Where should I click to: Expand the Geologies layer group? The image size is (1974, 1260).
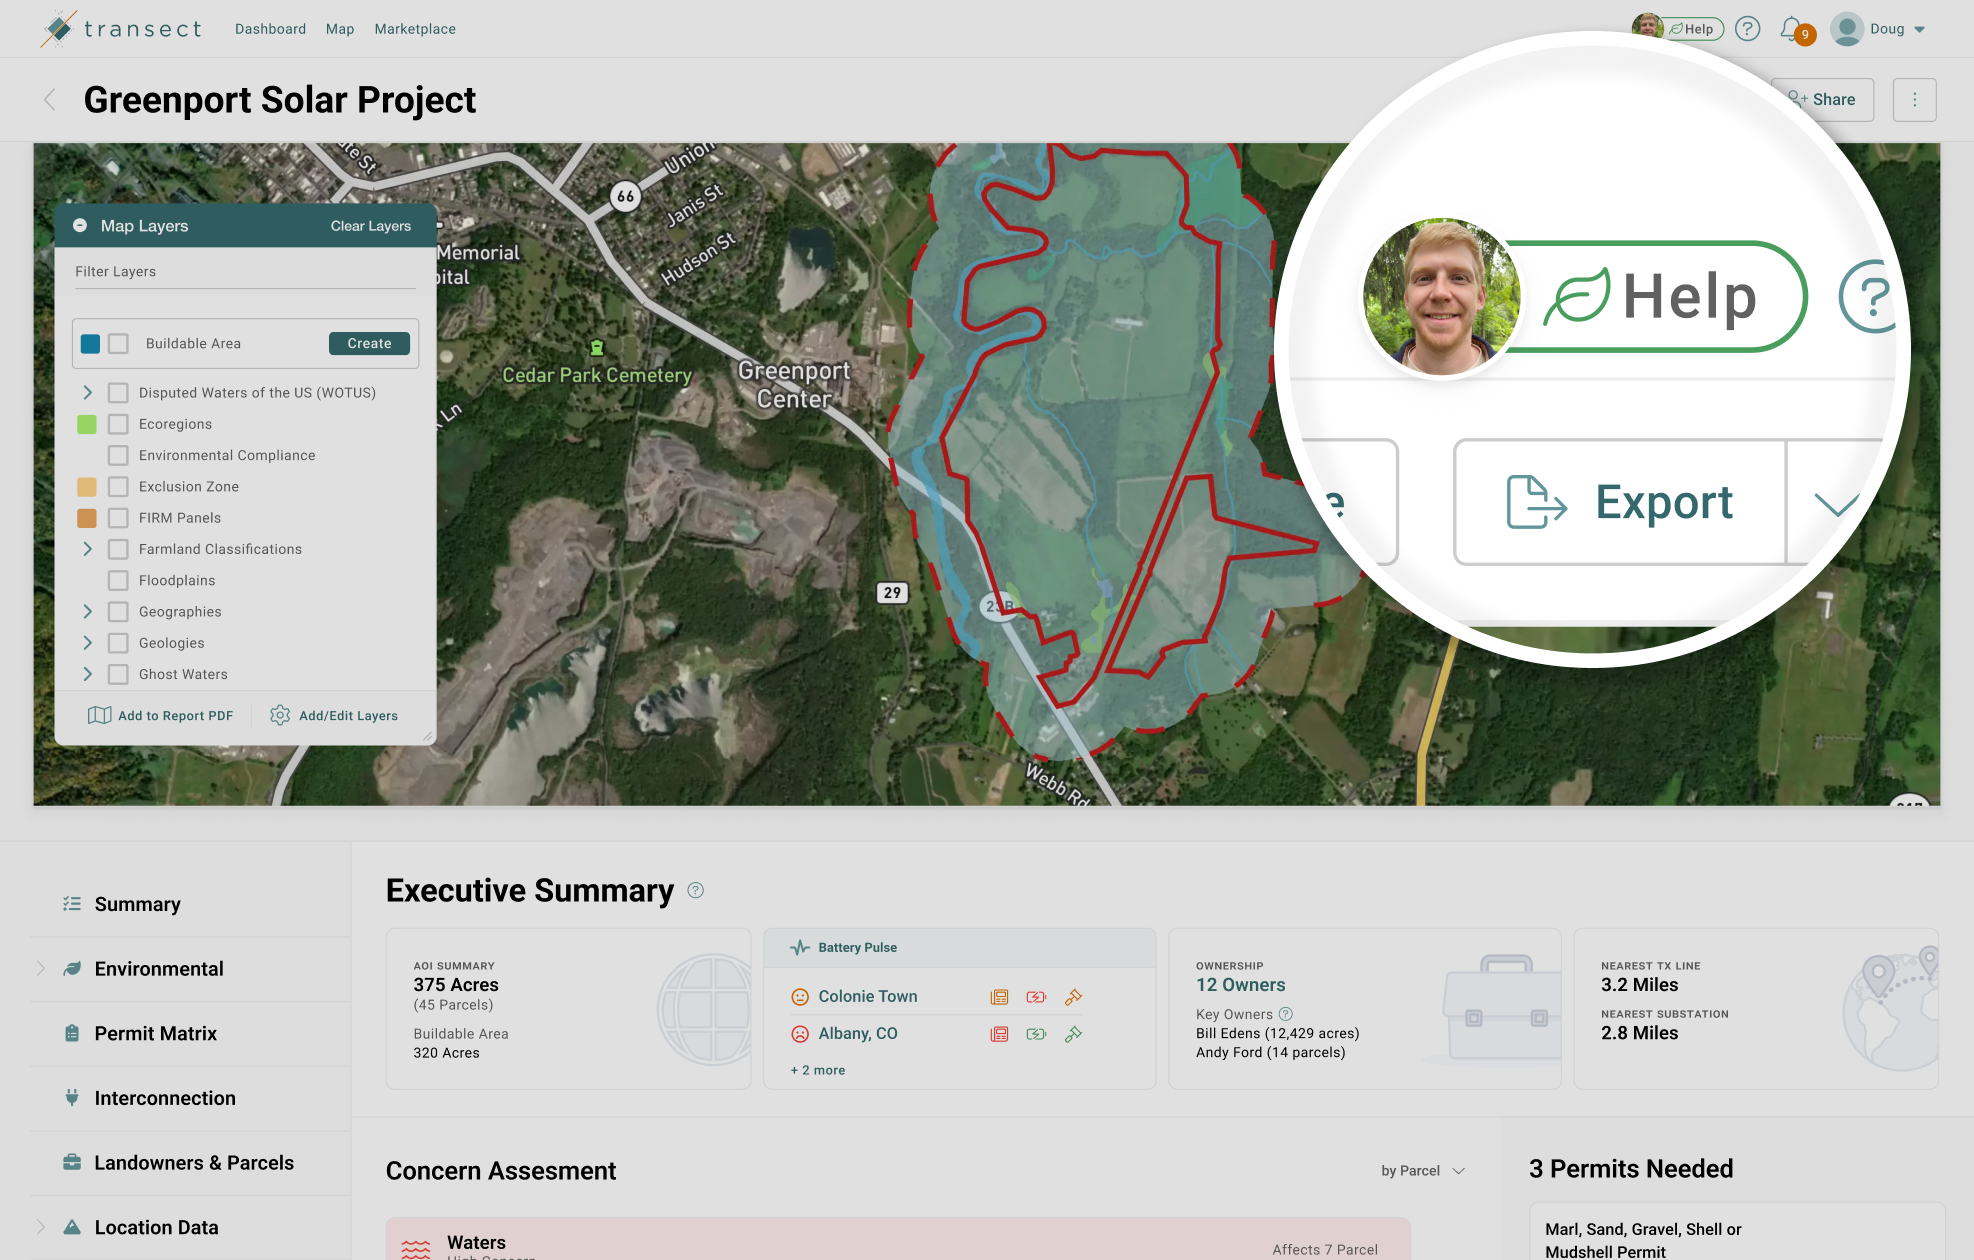tap(87, 643)
